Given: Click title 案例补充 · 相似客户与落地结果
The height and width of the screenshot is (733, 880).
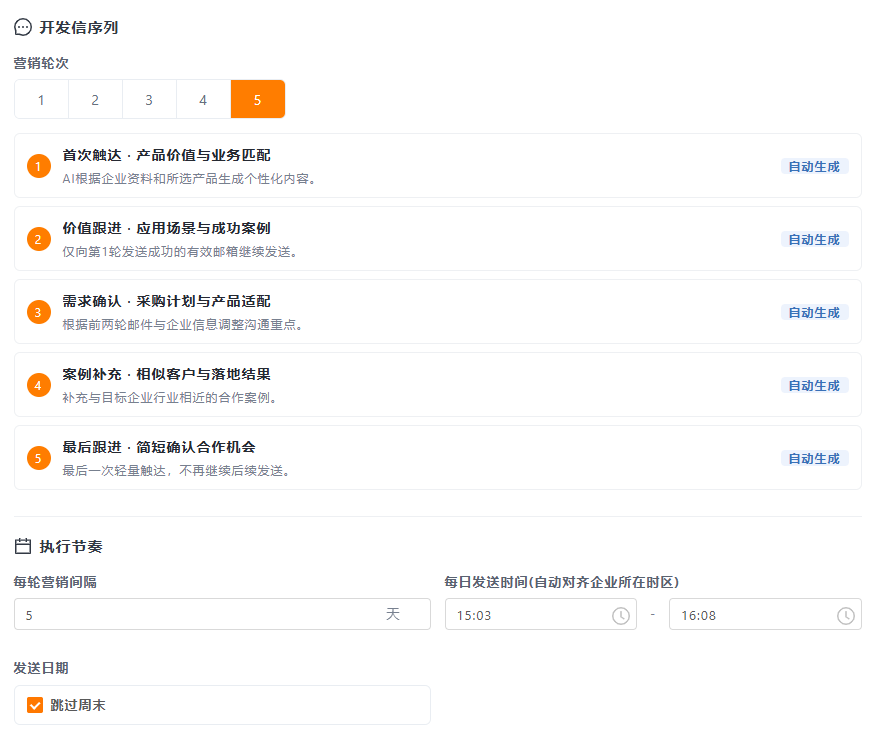Looking at the screenshot, I should point(167,374).
